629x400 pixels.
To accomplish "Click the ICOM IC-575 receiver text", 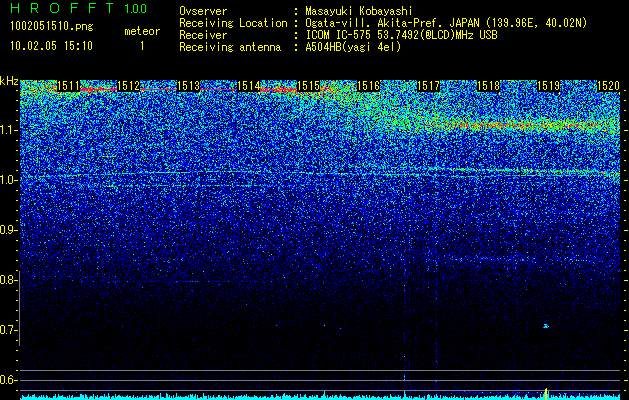I will (x=401, y=35).
